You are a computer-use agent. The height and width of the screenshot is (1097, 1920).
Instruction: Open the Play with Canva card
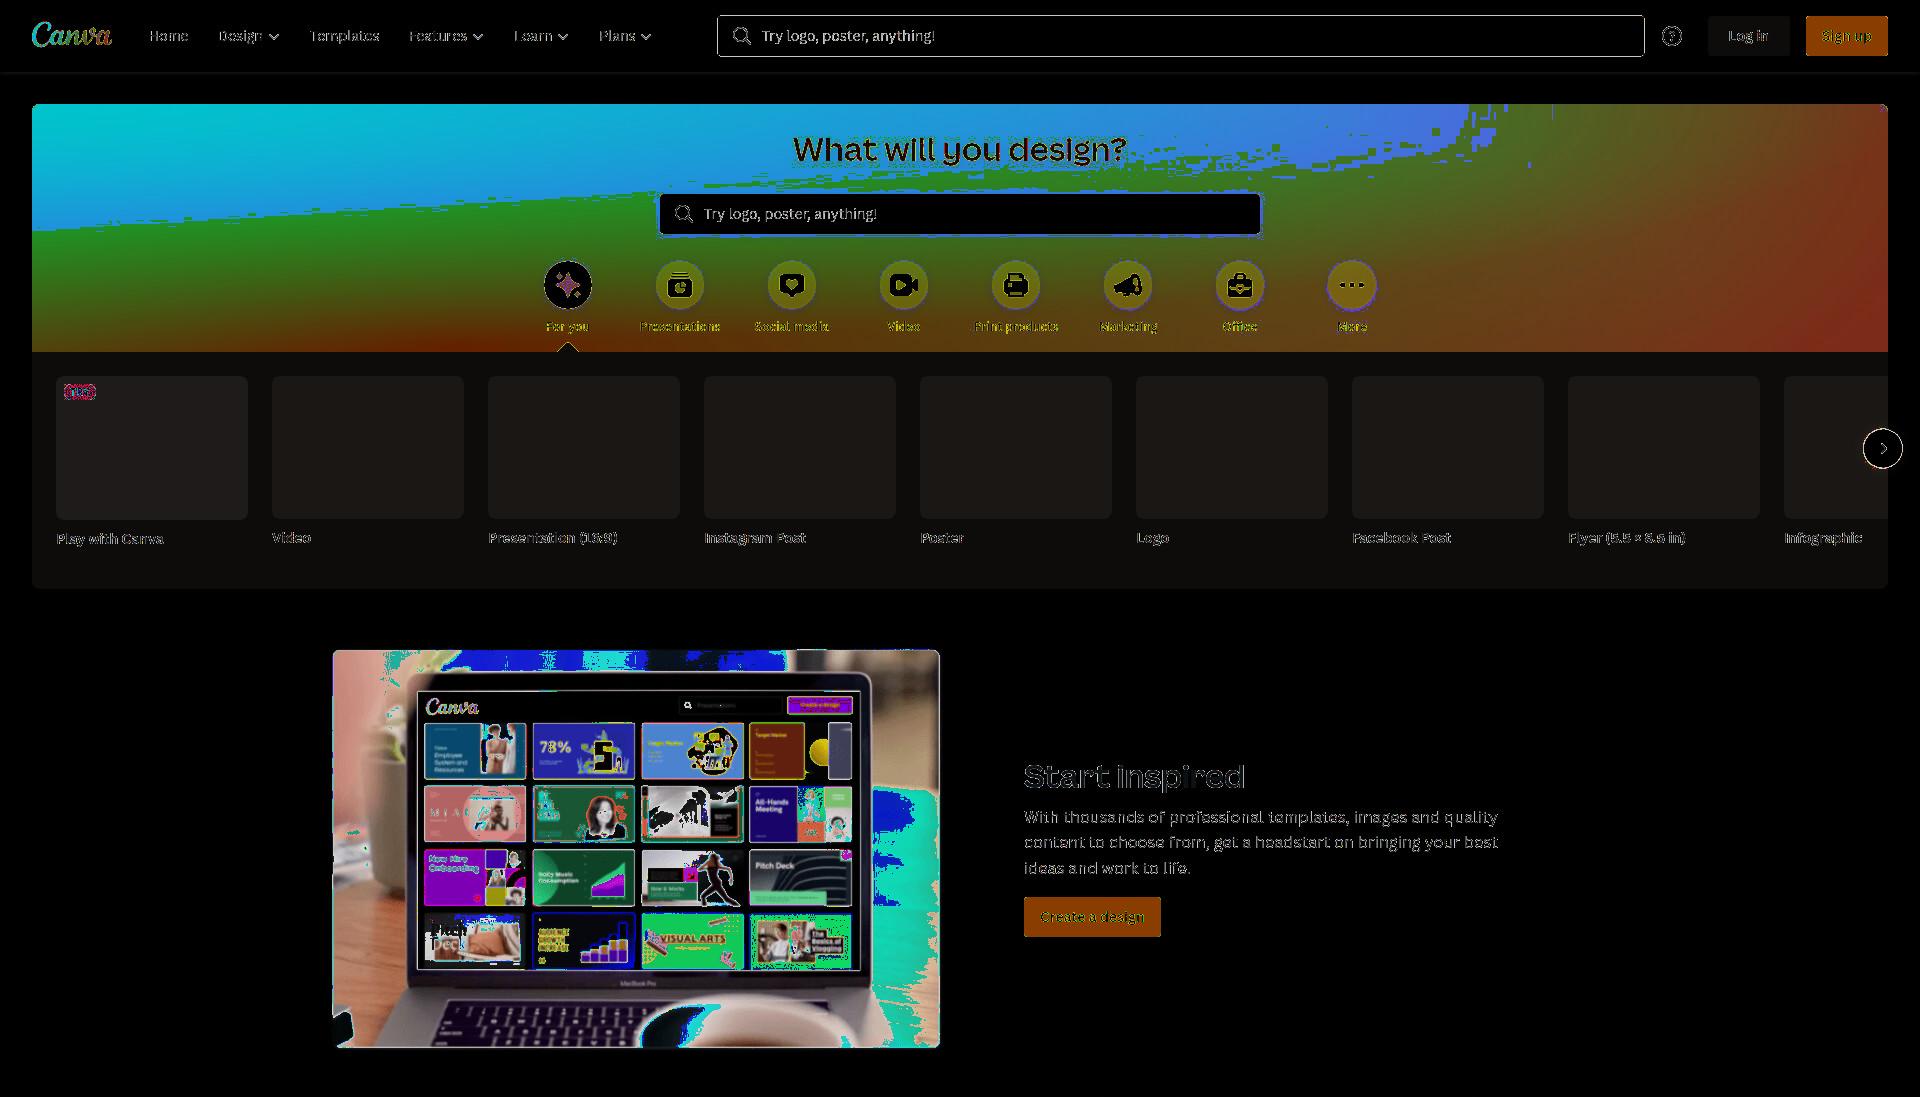[152, 461]
